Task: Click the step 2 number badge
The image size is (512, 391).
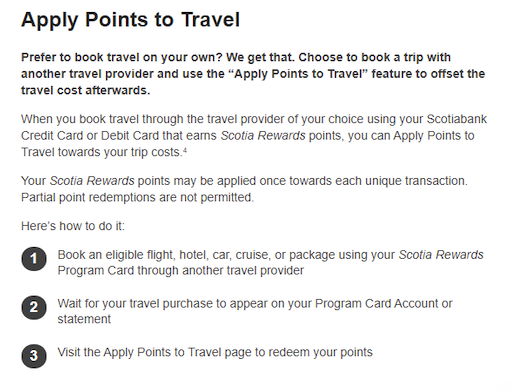Action: point(34,307)
